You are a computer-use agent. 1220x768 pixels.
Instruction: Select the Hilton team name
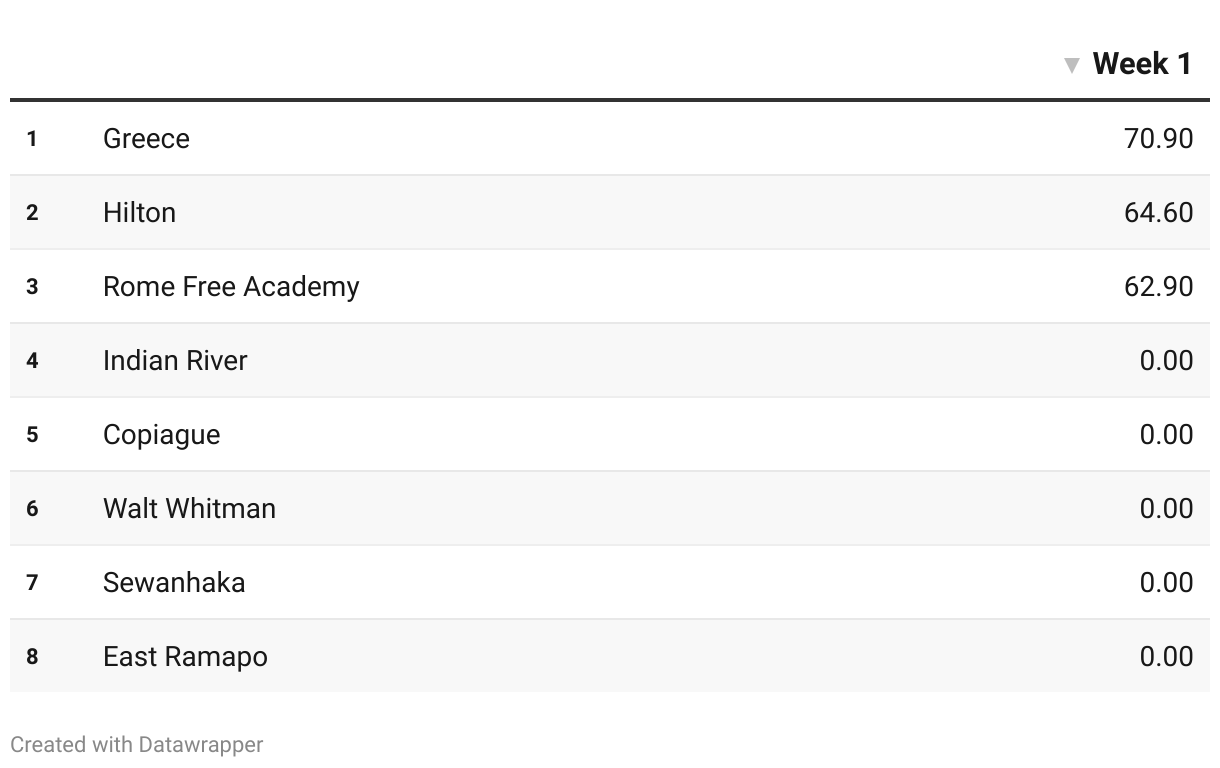(x=139, y=212)
